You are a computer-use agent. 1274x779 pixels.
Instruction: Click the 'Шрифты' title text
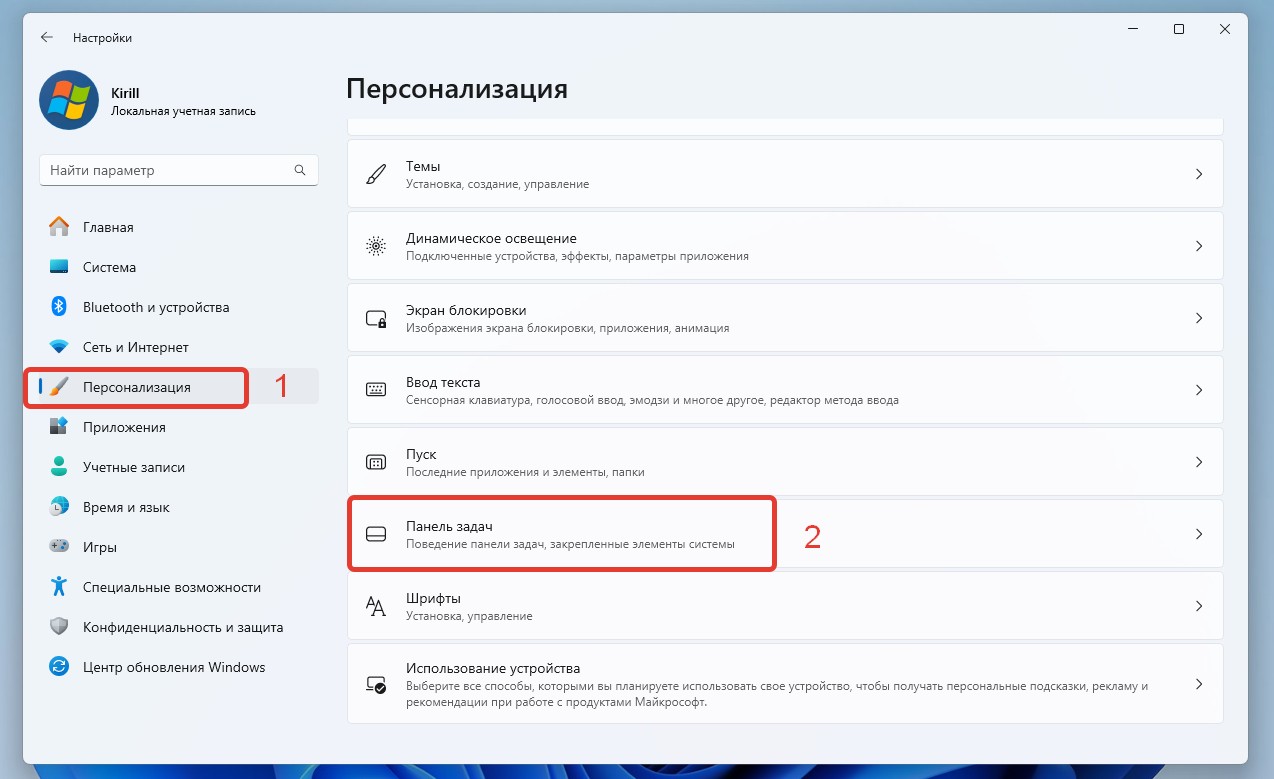[x=433, y=598]
